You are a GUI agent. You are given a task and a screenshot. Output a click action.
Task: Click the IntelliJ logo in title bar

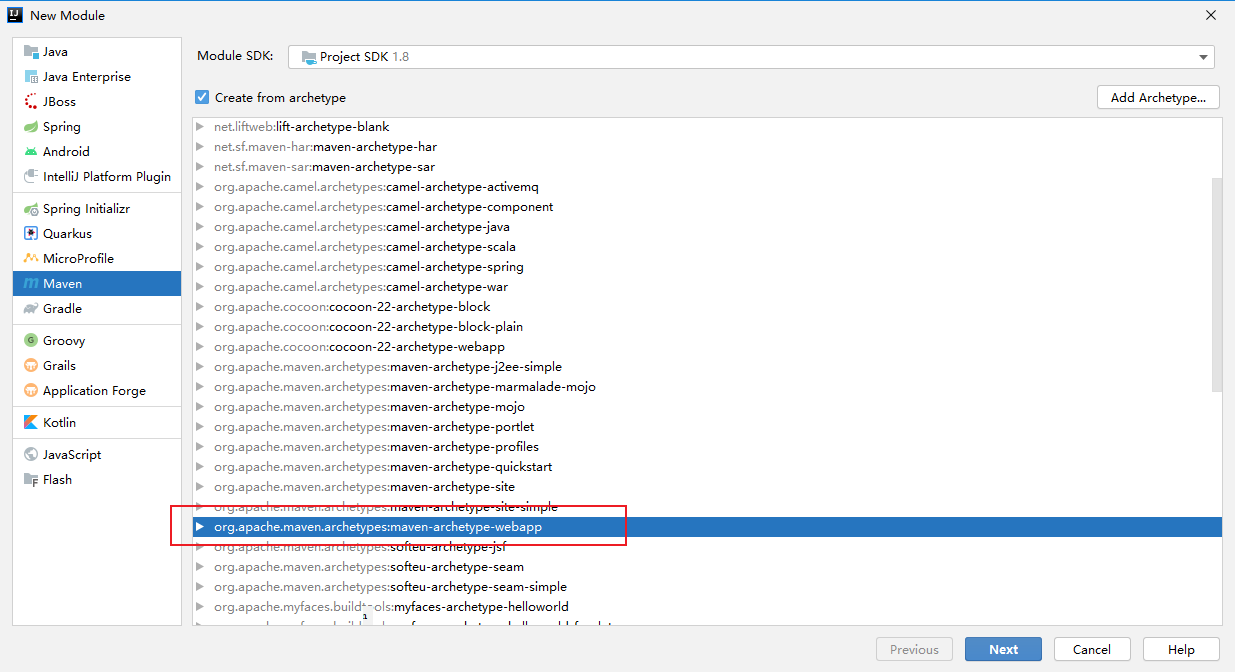(14, 15)
